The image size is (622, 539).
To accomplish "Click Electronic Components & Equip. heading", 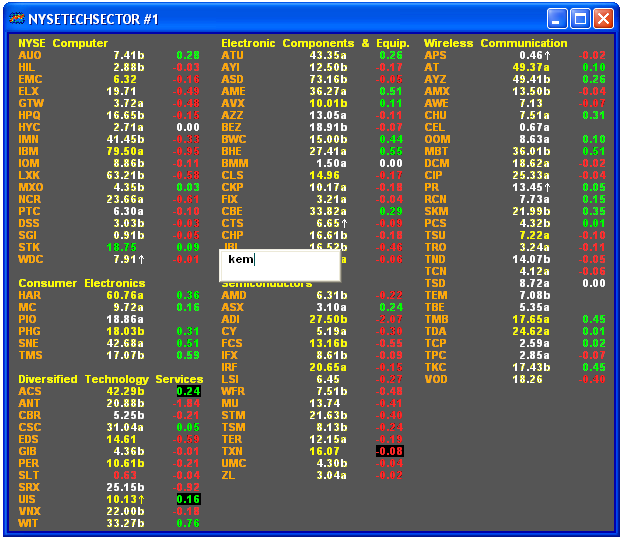I will [x=315, y=43].
